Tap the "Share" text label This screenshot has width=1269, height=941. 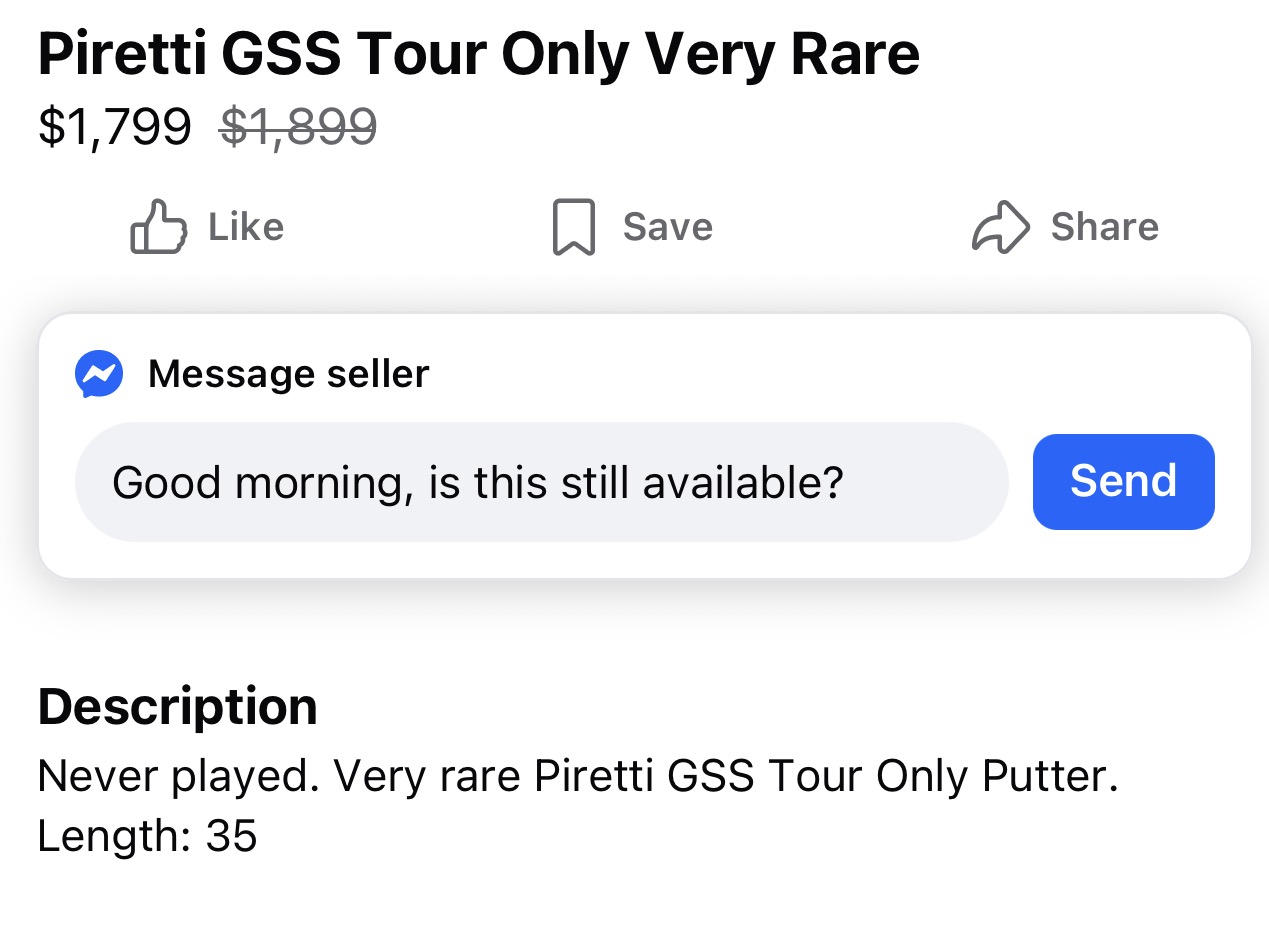1104,227
